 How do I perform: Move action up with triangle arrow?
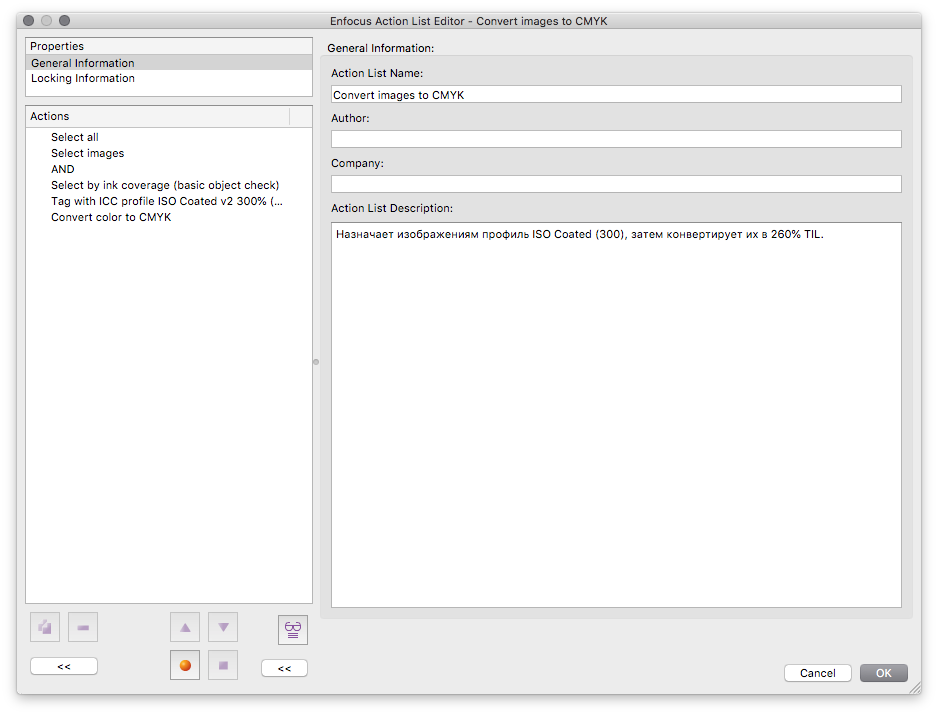coord(185,627)
